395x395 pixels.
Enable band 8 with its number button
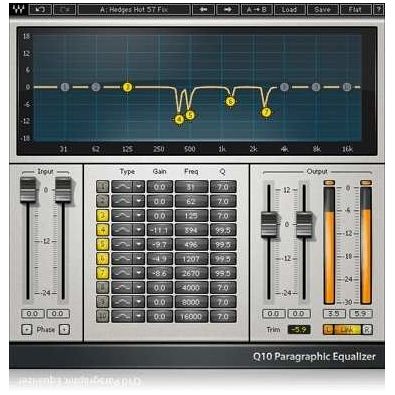(103, 287)
